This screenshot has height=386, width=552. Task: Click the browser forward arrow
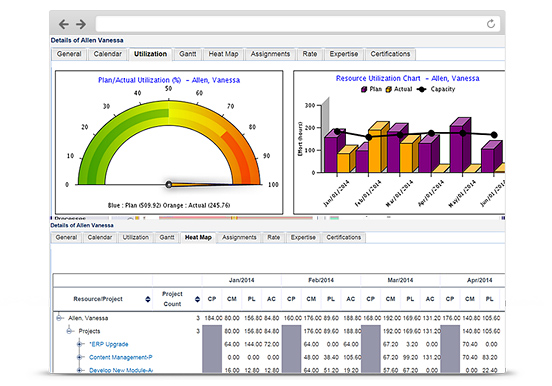pyautogui.click(x=81, y=24)
